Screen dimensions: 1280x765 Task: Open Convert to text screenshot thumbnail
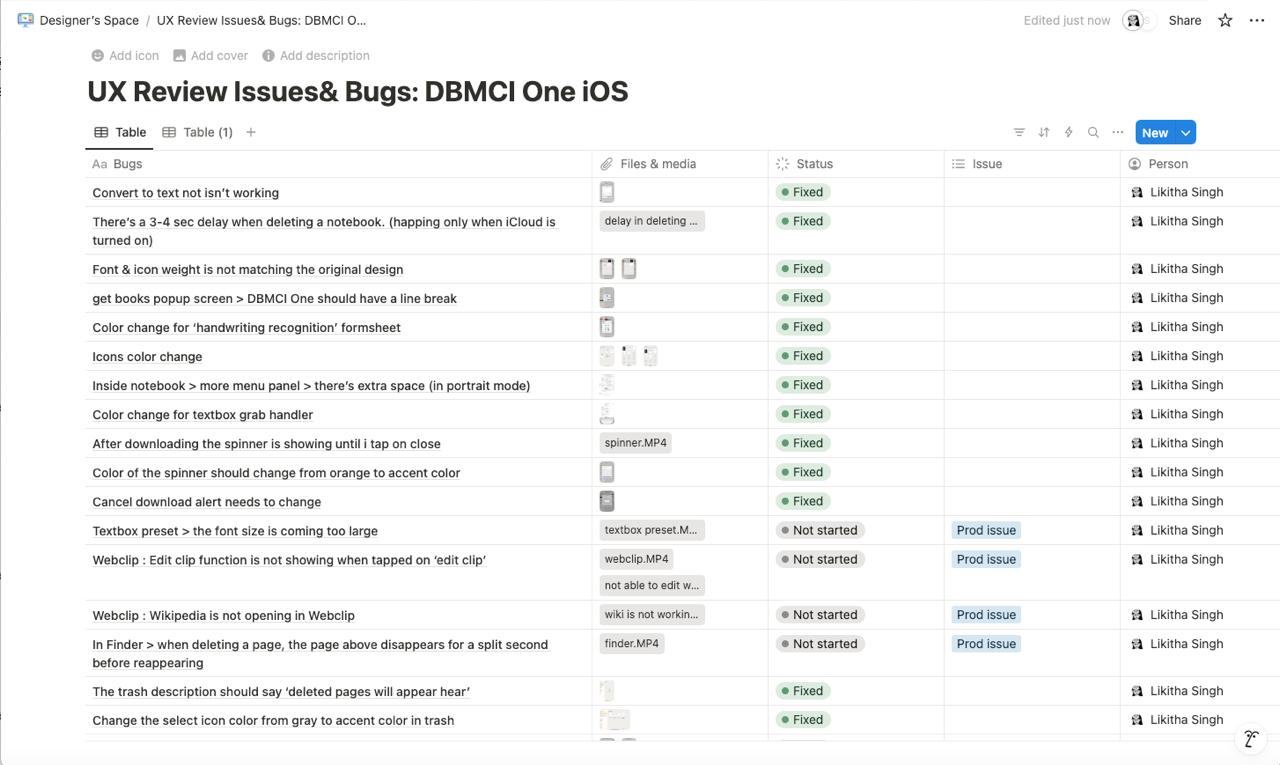[607, 192]
